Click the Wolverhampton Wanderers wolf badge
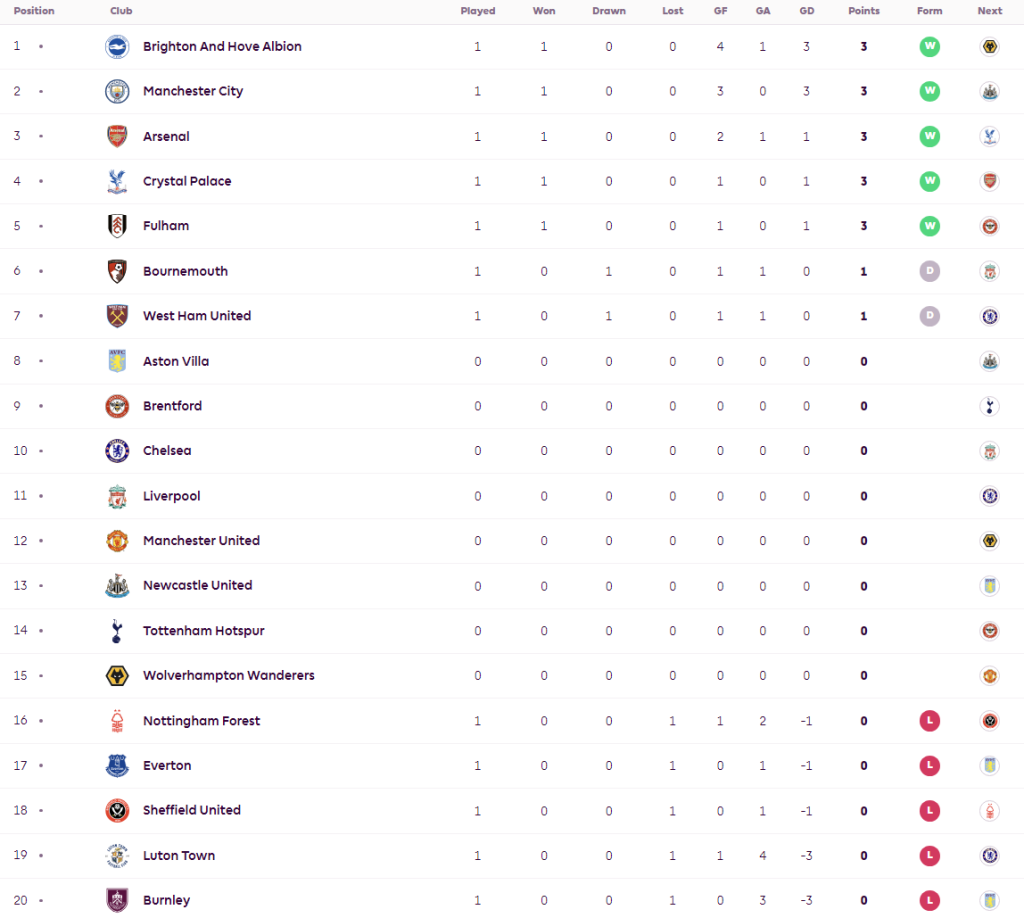 (117, 676)
